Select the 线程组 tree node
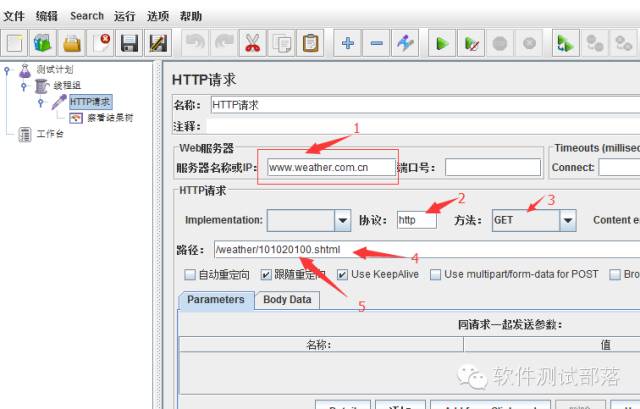 [67, 85]
